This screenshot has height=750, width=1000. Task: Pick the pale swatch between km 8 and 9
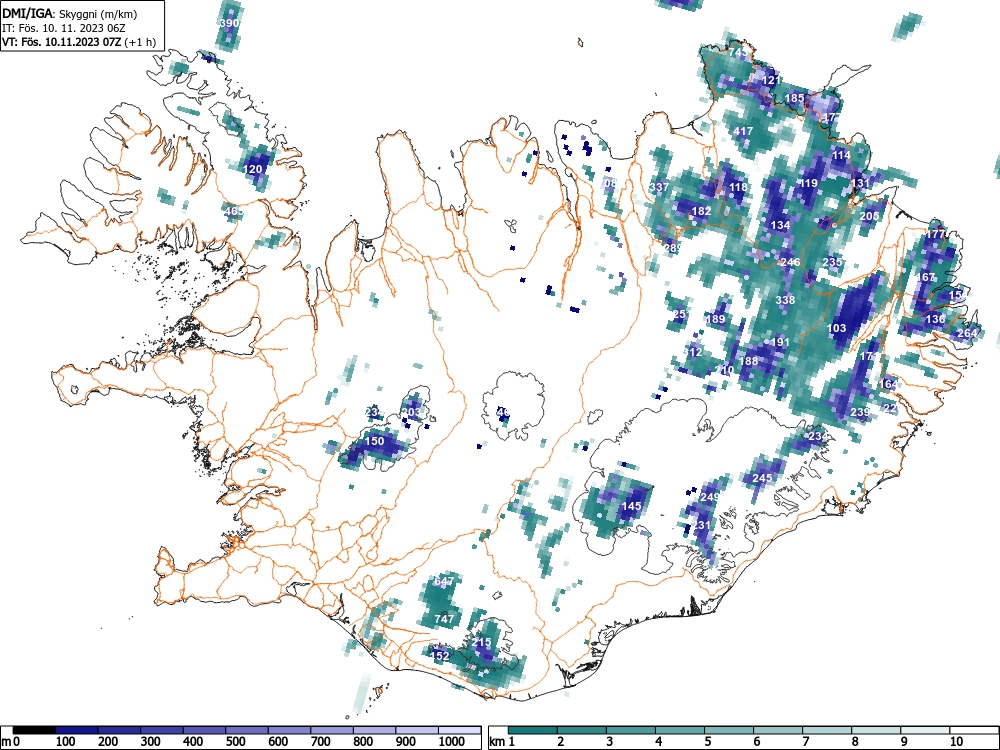876,730
